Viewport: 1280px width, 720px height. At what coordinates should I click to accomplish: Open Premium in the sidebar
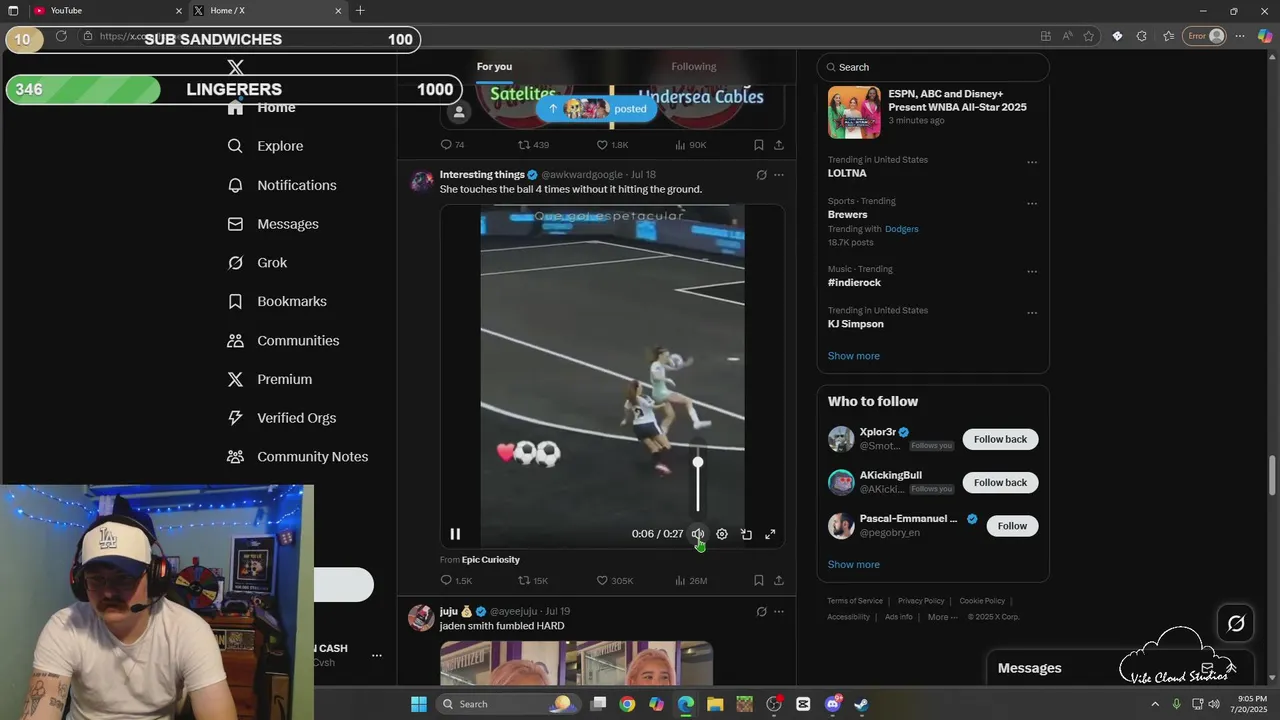click(x=269, y=379)
